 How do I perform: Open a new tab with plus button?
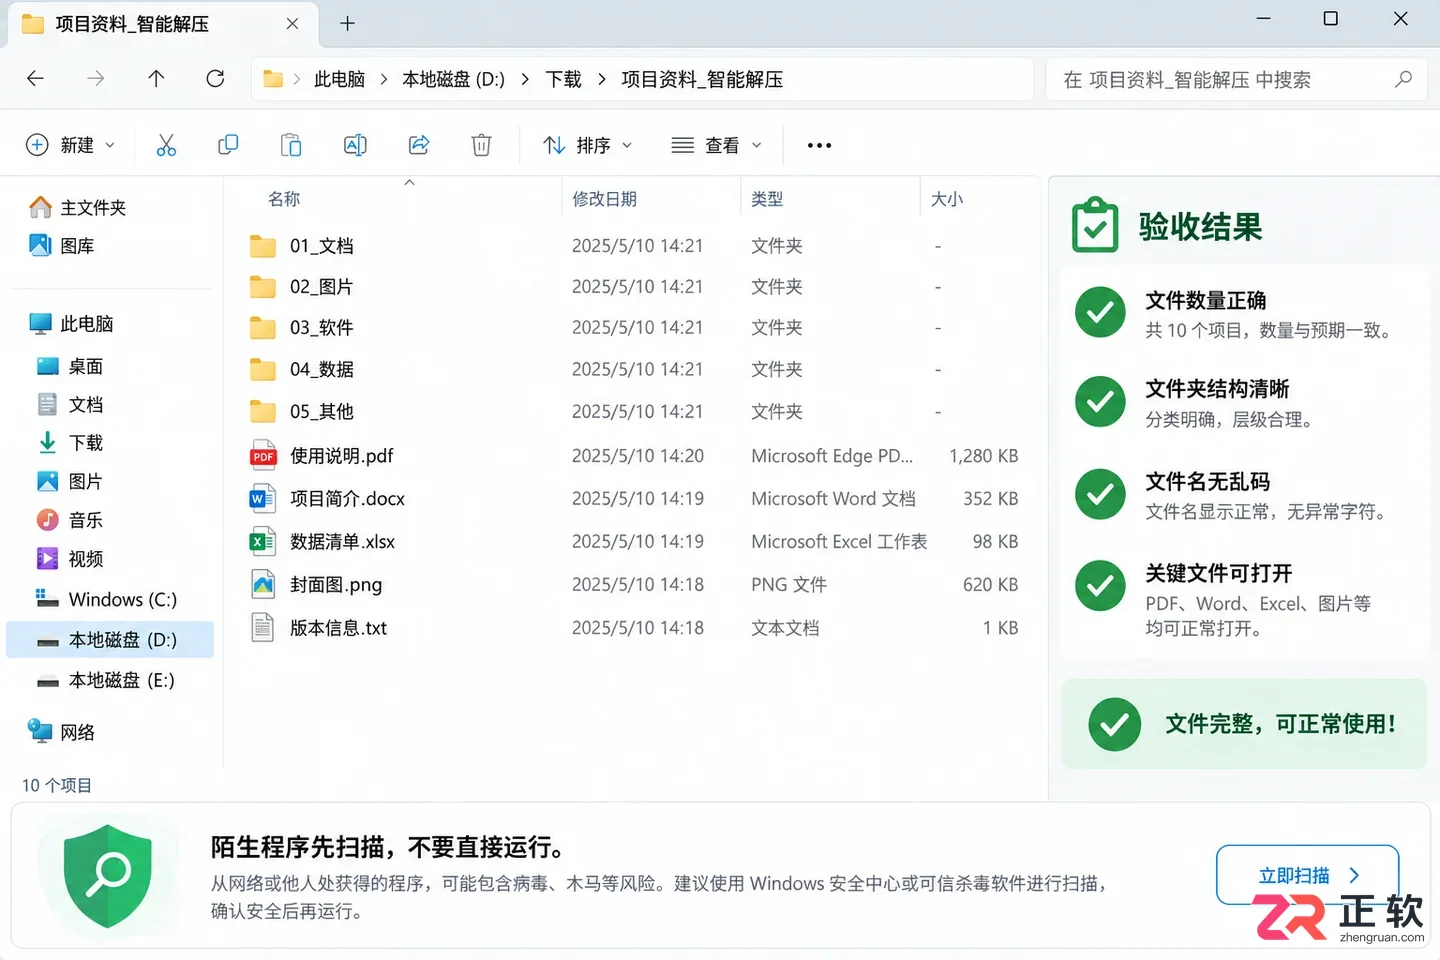(x=347, y=23)
